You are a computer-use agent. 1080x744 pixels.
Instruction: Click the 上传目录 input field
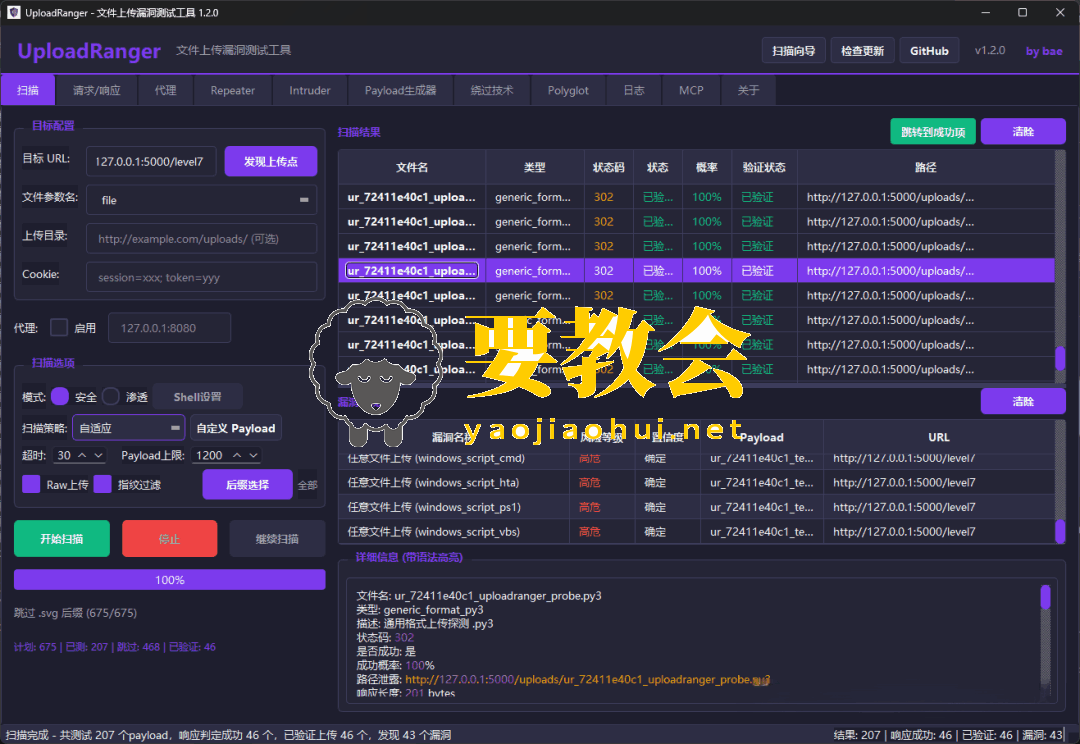201,238
